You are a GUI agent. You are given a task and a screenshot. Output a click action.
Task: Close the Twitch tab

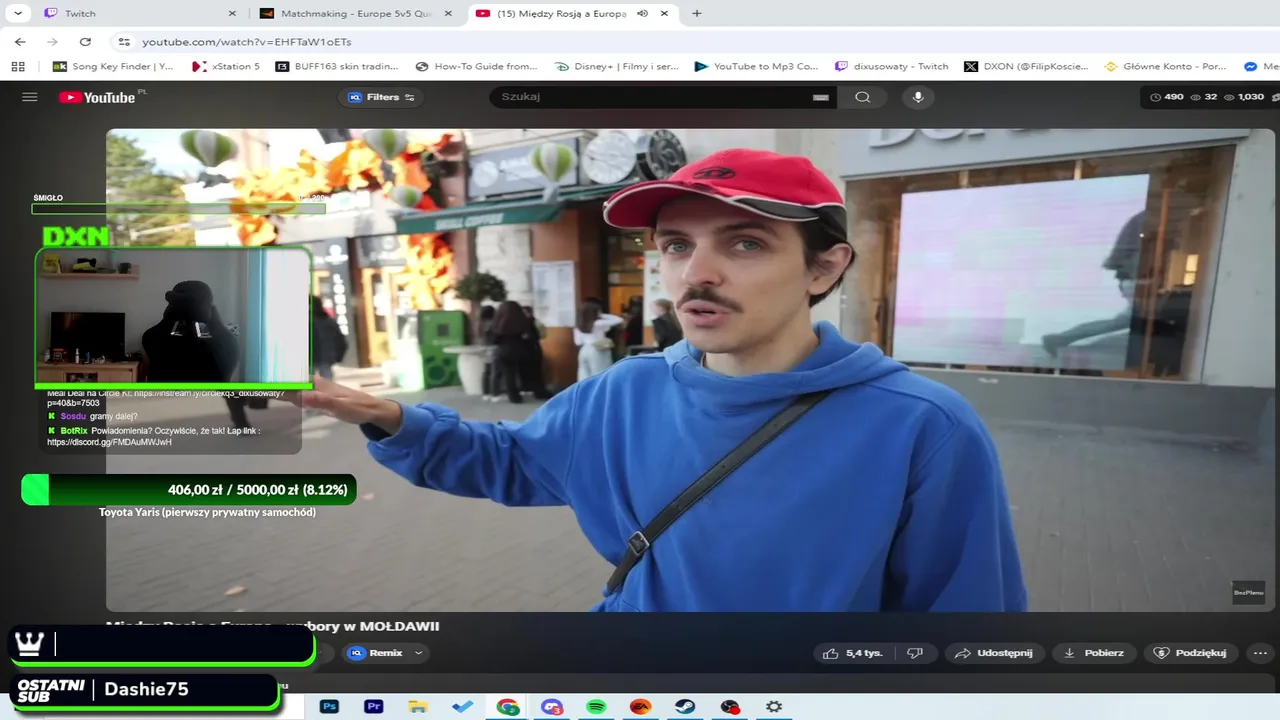[x=232, y=14]
